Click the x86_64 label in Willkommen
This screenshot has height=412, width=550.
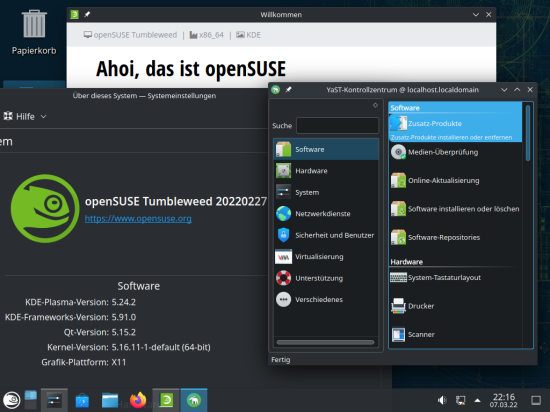point(212,35)
